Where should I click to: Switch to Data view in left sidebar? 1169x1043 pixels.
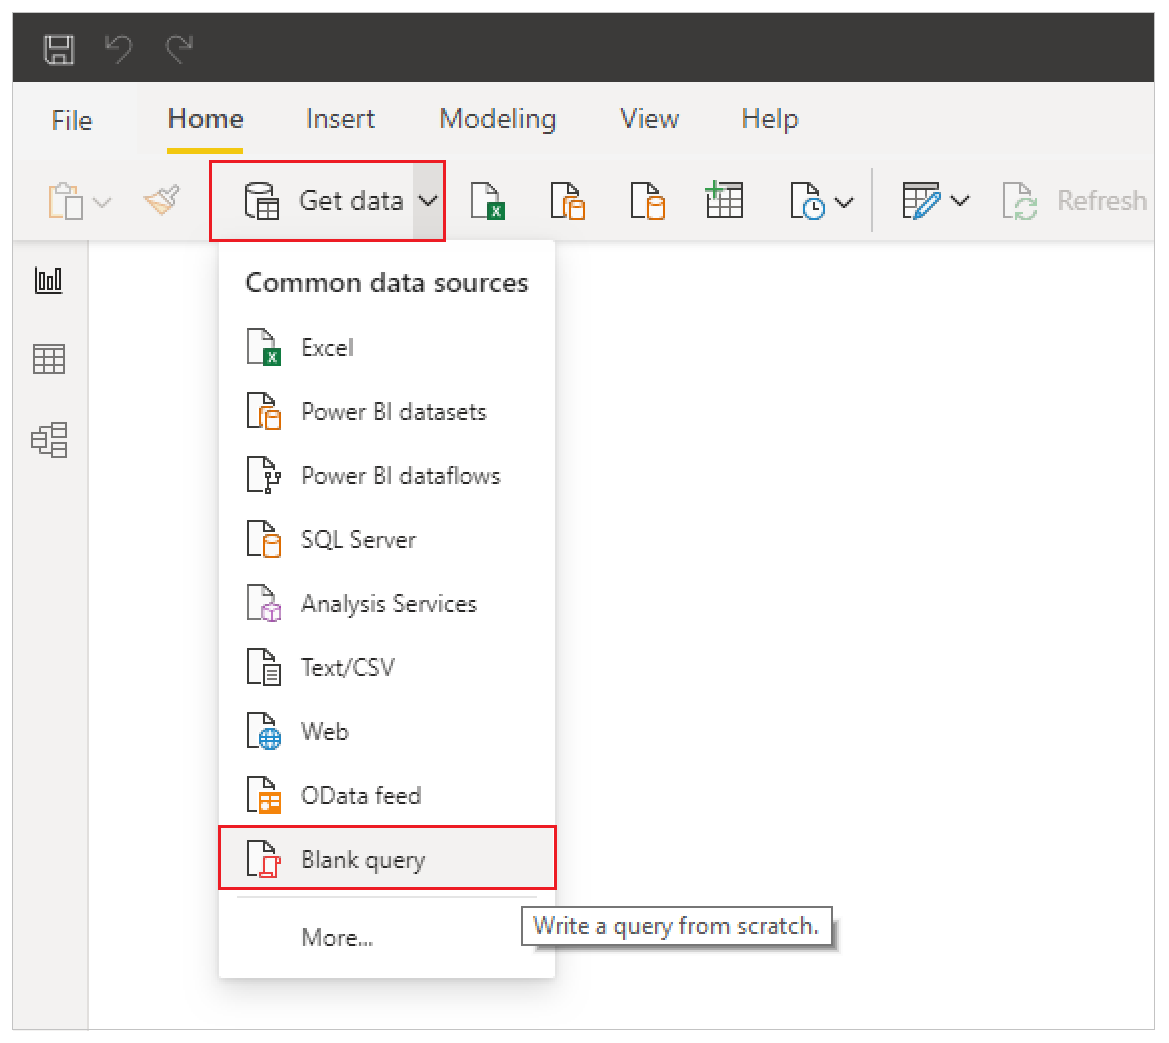coord(49,359)
